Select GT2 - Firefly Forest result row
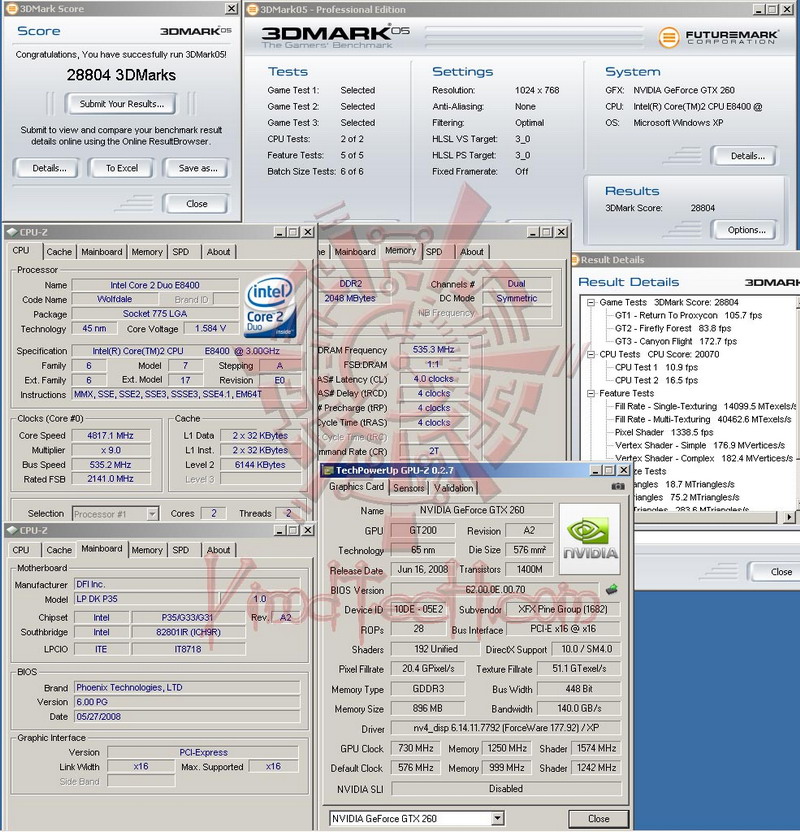Screen dimensions: 800x832 (673, 328)
